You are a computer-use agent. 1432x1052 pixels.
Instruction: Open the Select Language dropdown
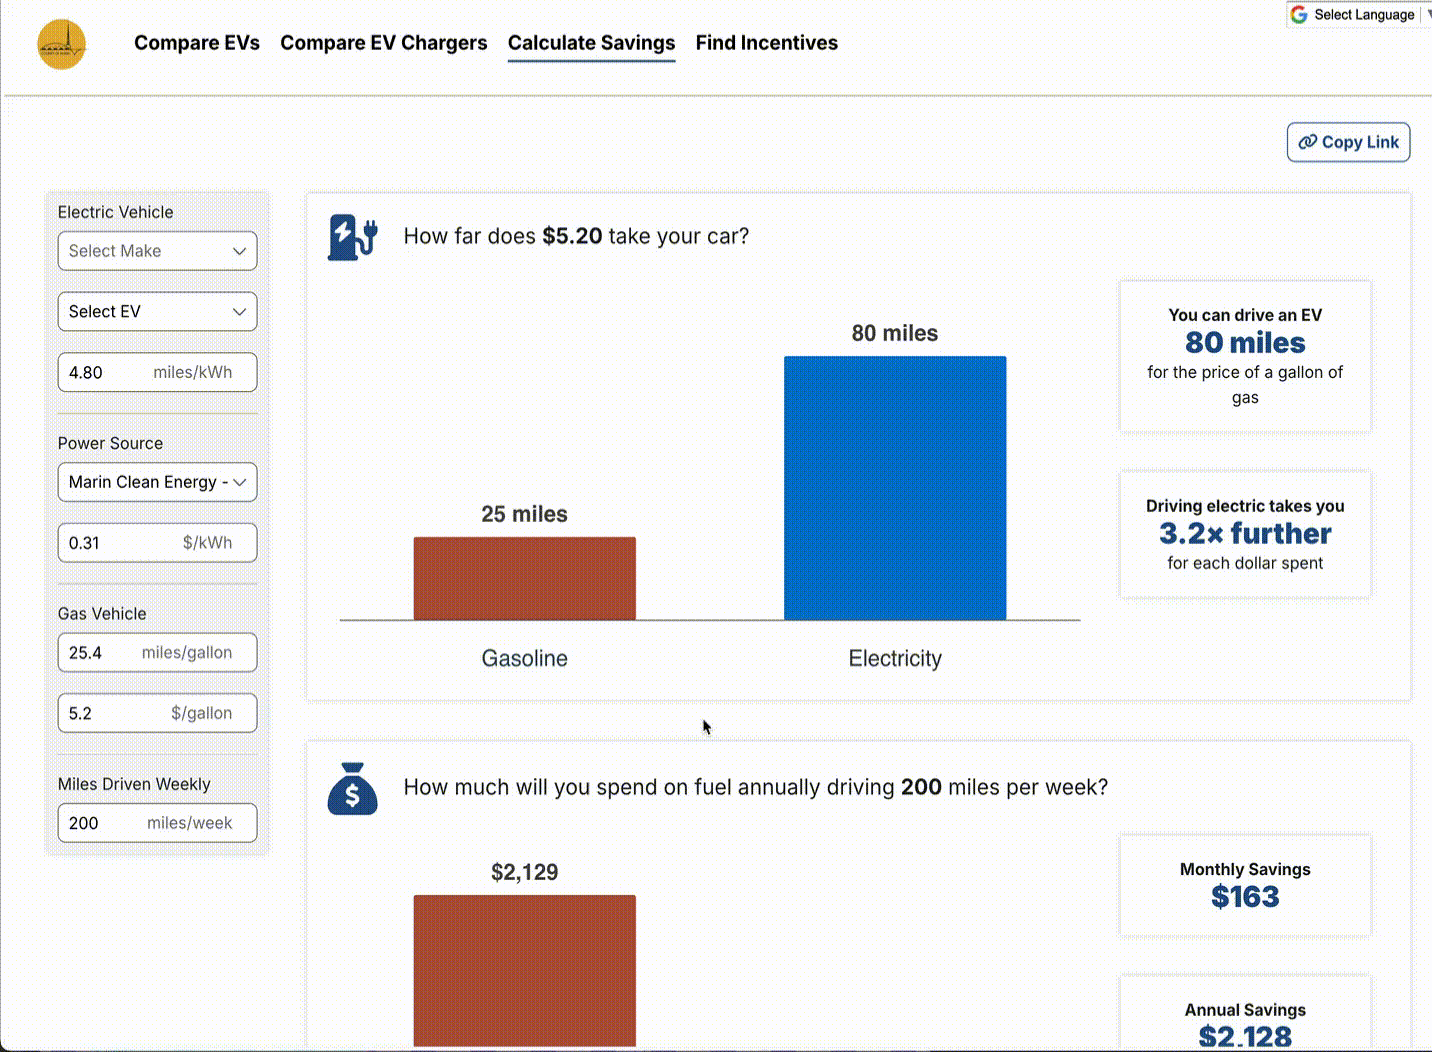tap(1363, 14)
